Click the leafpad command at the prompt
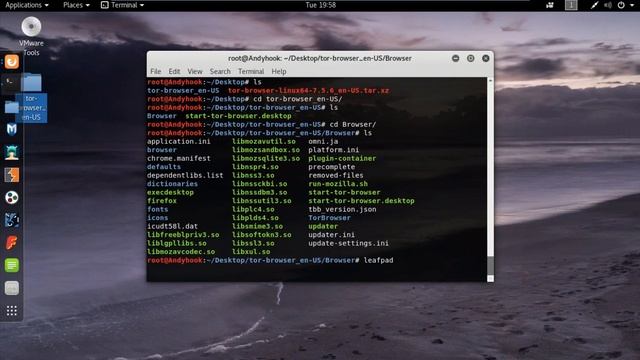The image size is (640, 360). pos(378,260)
